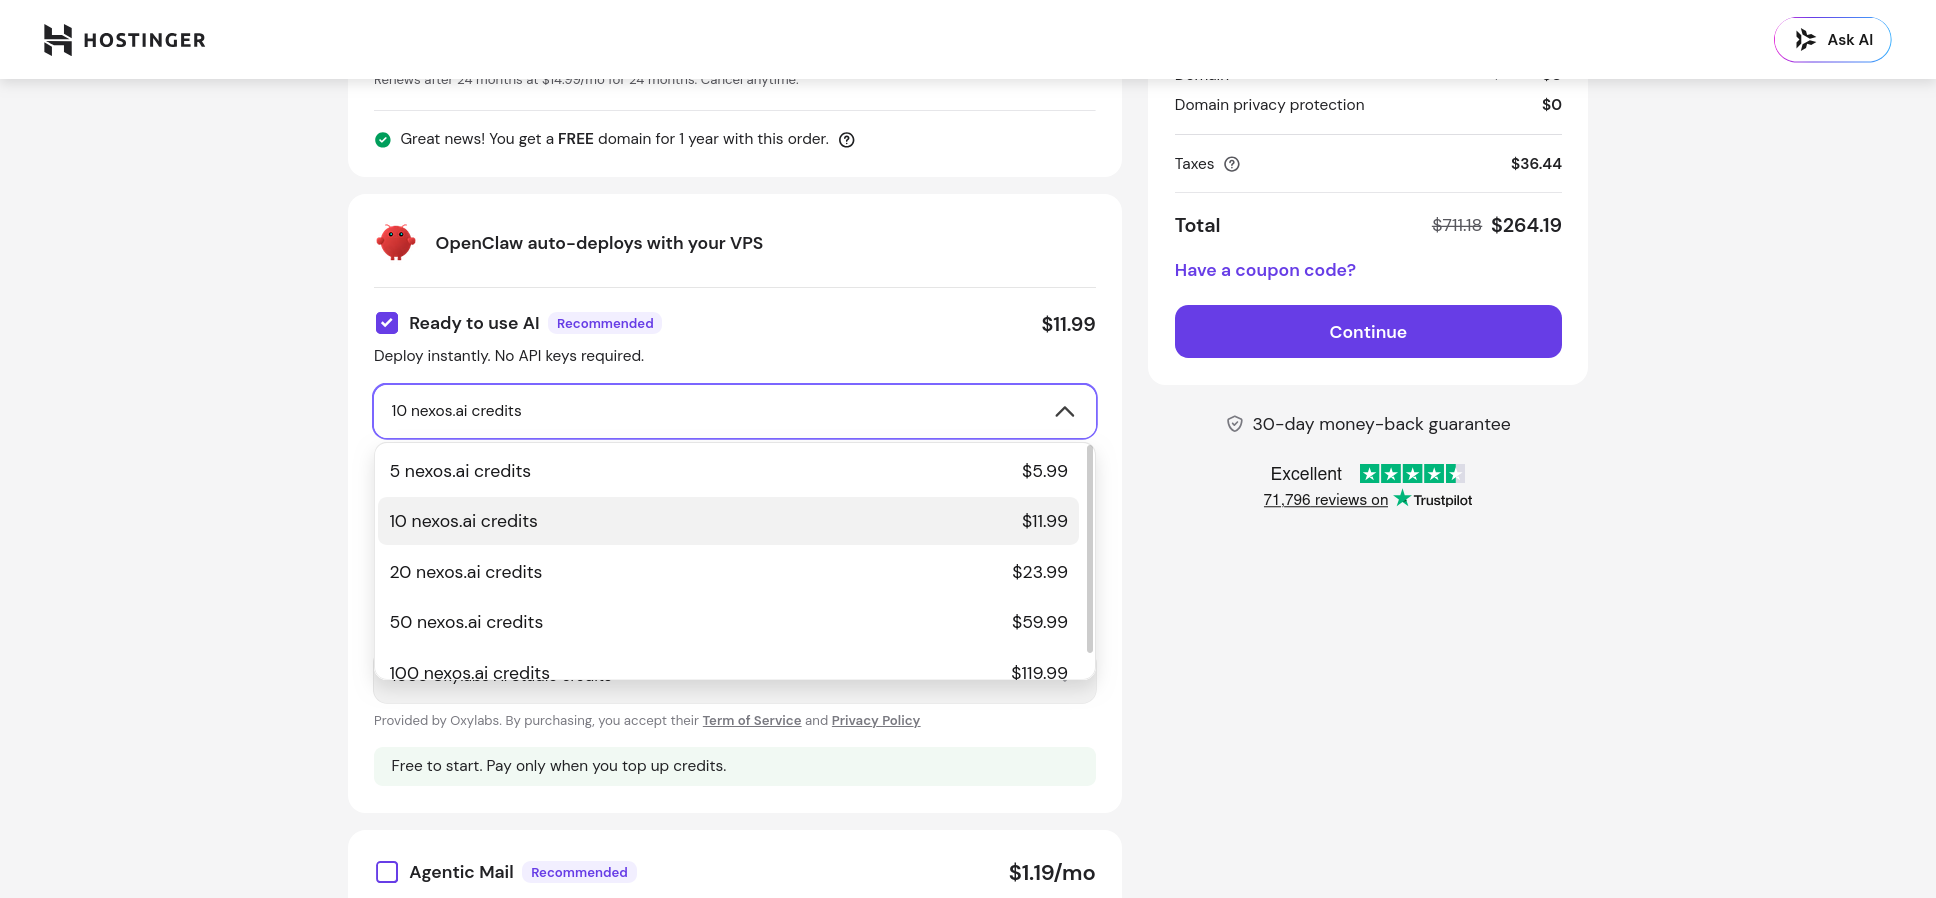Uncheck the Ready to use AI checkbox

point(387,323)
